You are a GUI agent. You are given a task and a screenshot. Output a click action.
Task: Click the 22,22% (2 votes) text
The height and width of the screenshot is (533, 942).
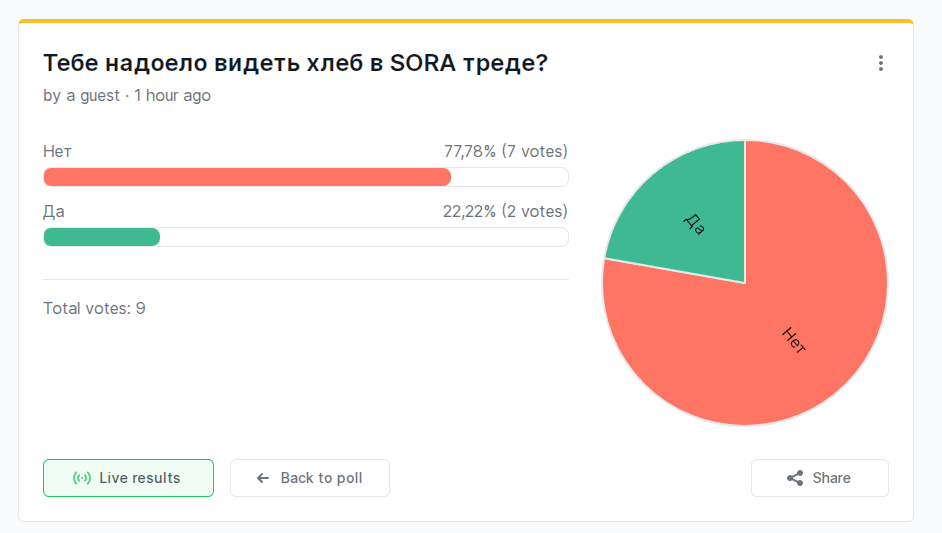[x=505, y=212]
